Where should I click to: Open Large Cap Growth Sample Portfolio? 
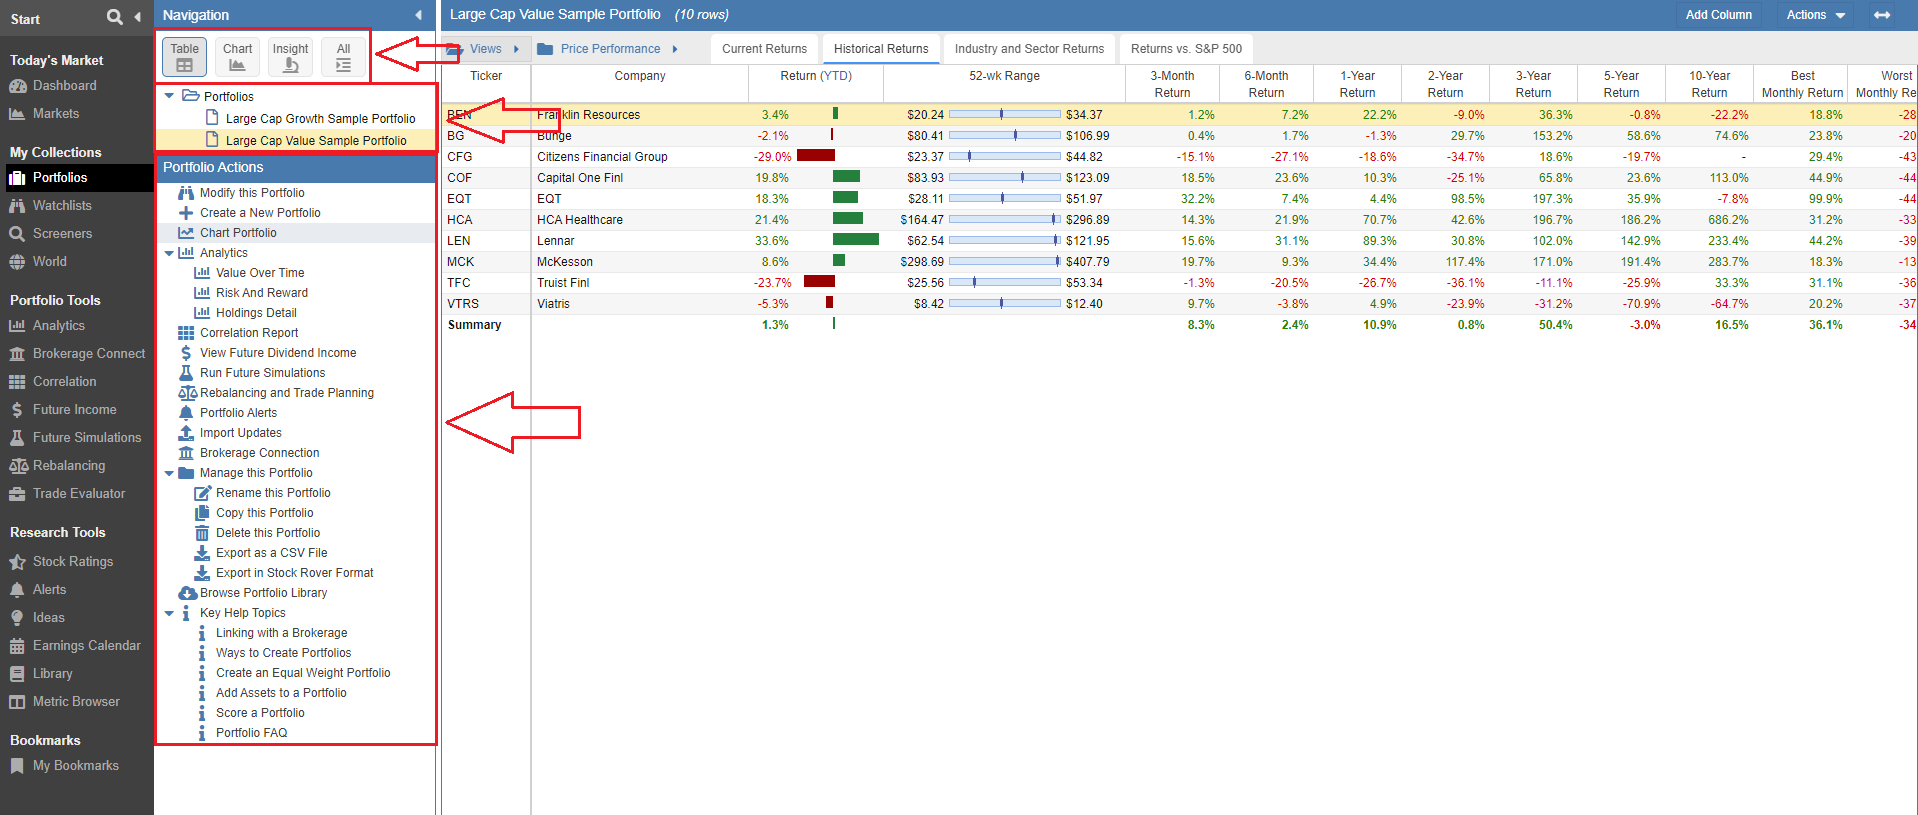tap(320, 119)
